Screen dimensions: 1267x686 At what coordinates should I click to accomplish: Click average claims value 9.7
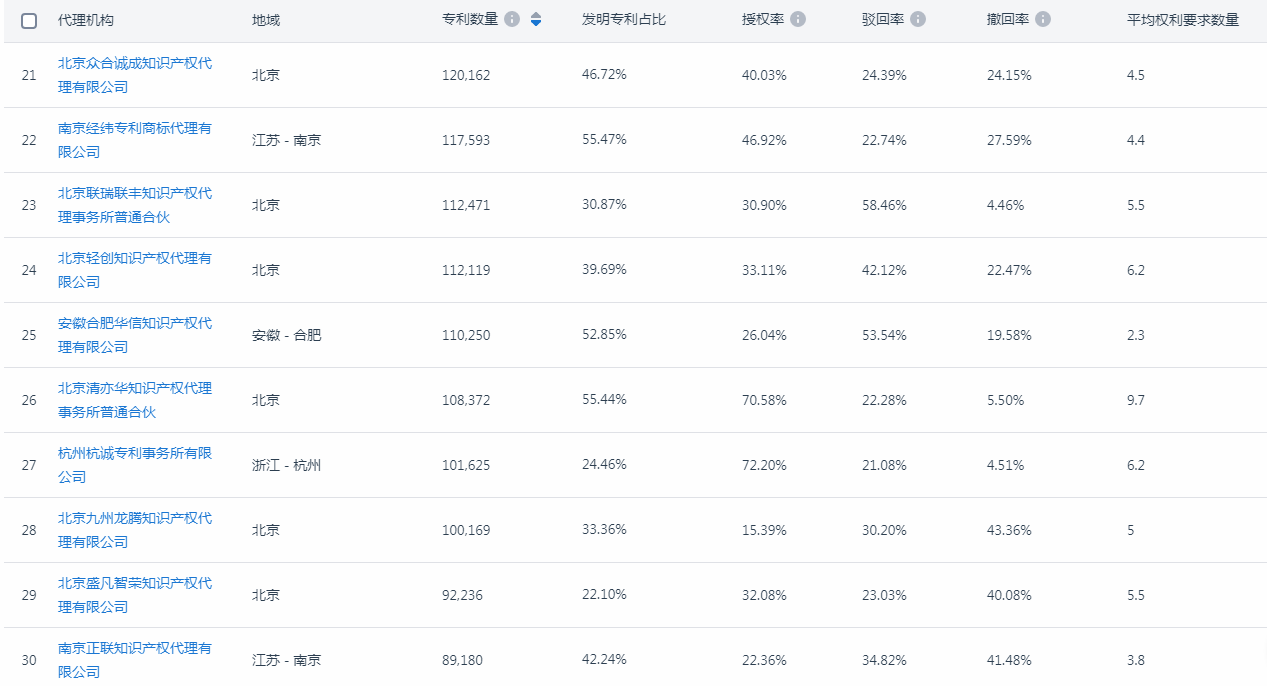(1136, 400)
